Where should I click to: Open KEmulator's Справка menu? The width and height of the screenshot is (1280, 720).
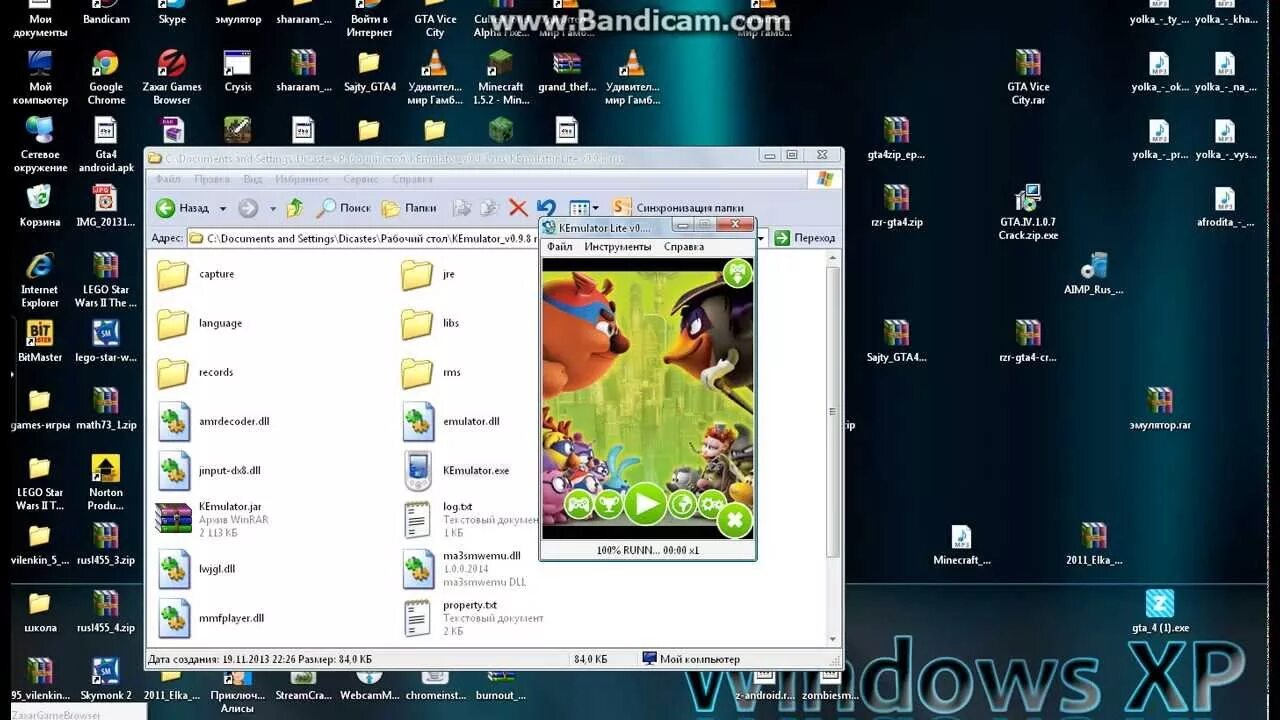[x=684, y=246]
